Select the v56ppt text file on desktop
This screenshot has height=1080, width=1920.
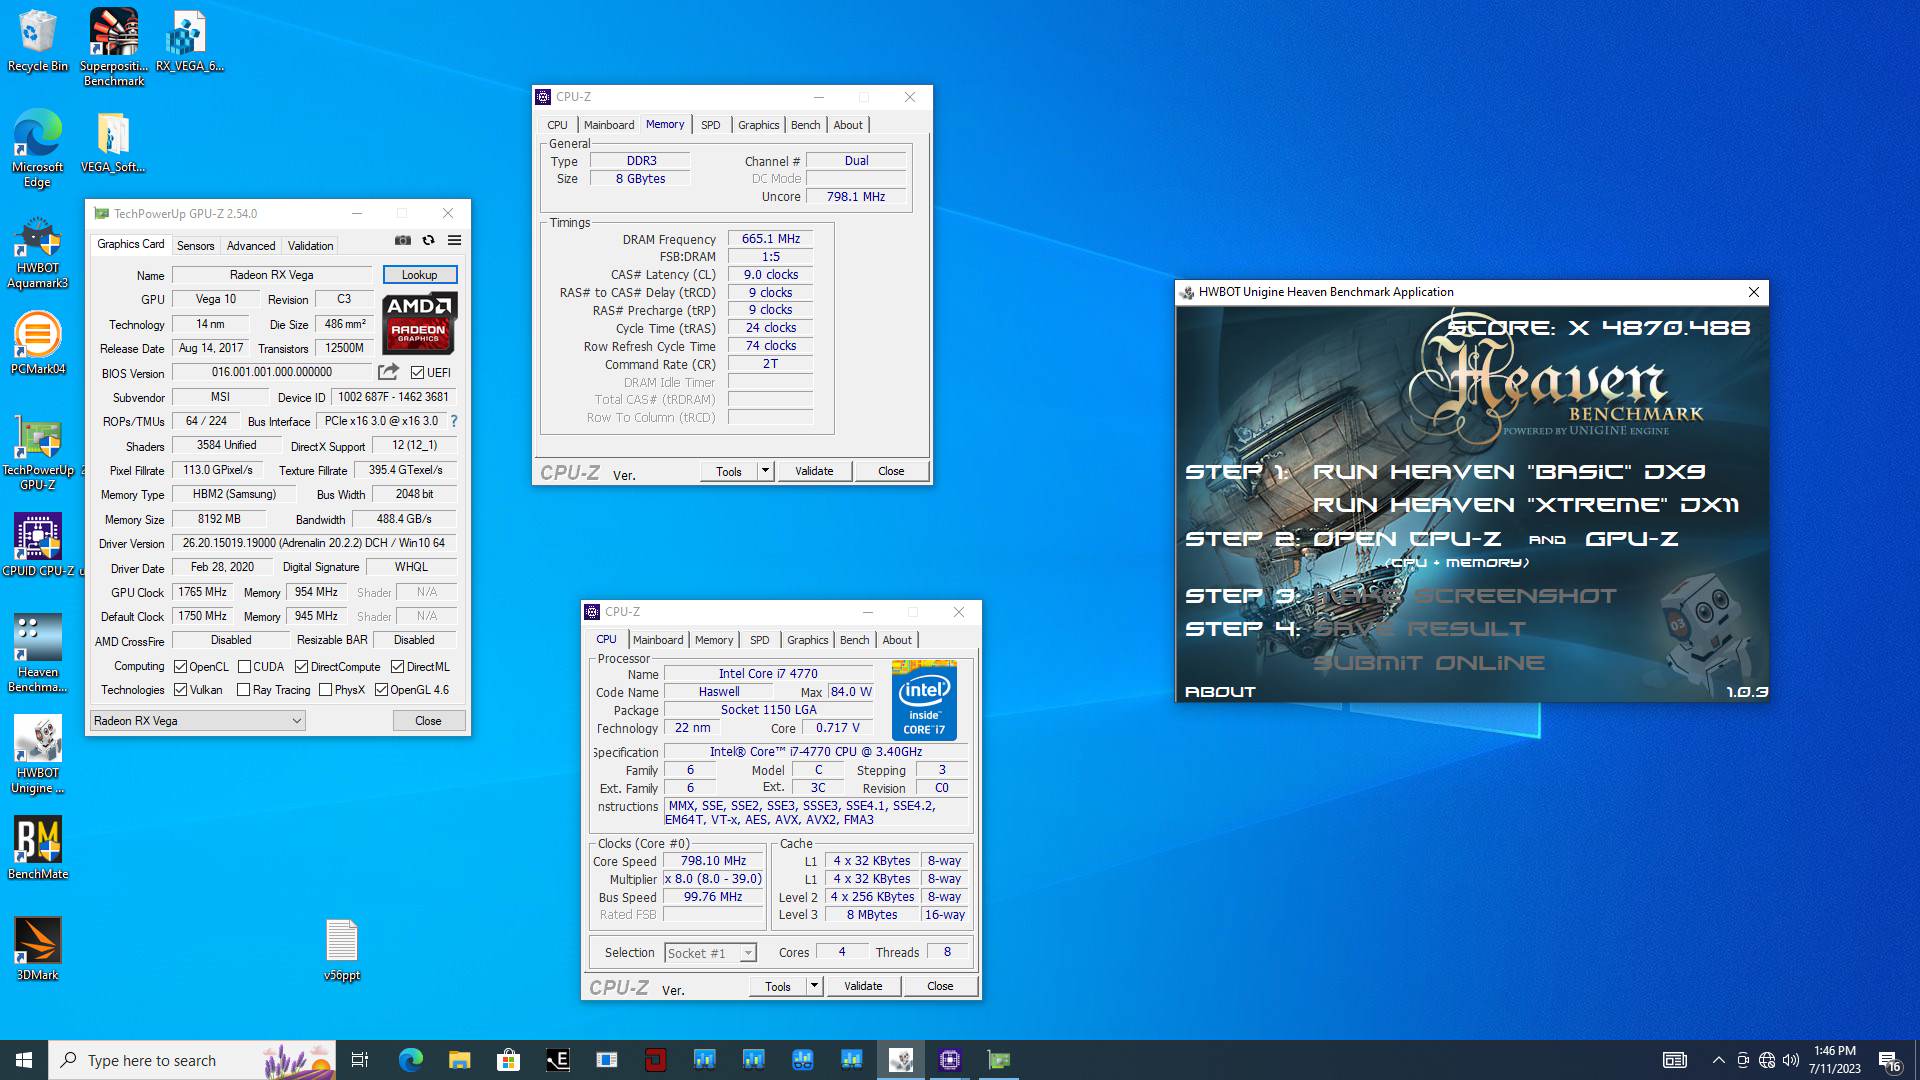click(342, 950)
